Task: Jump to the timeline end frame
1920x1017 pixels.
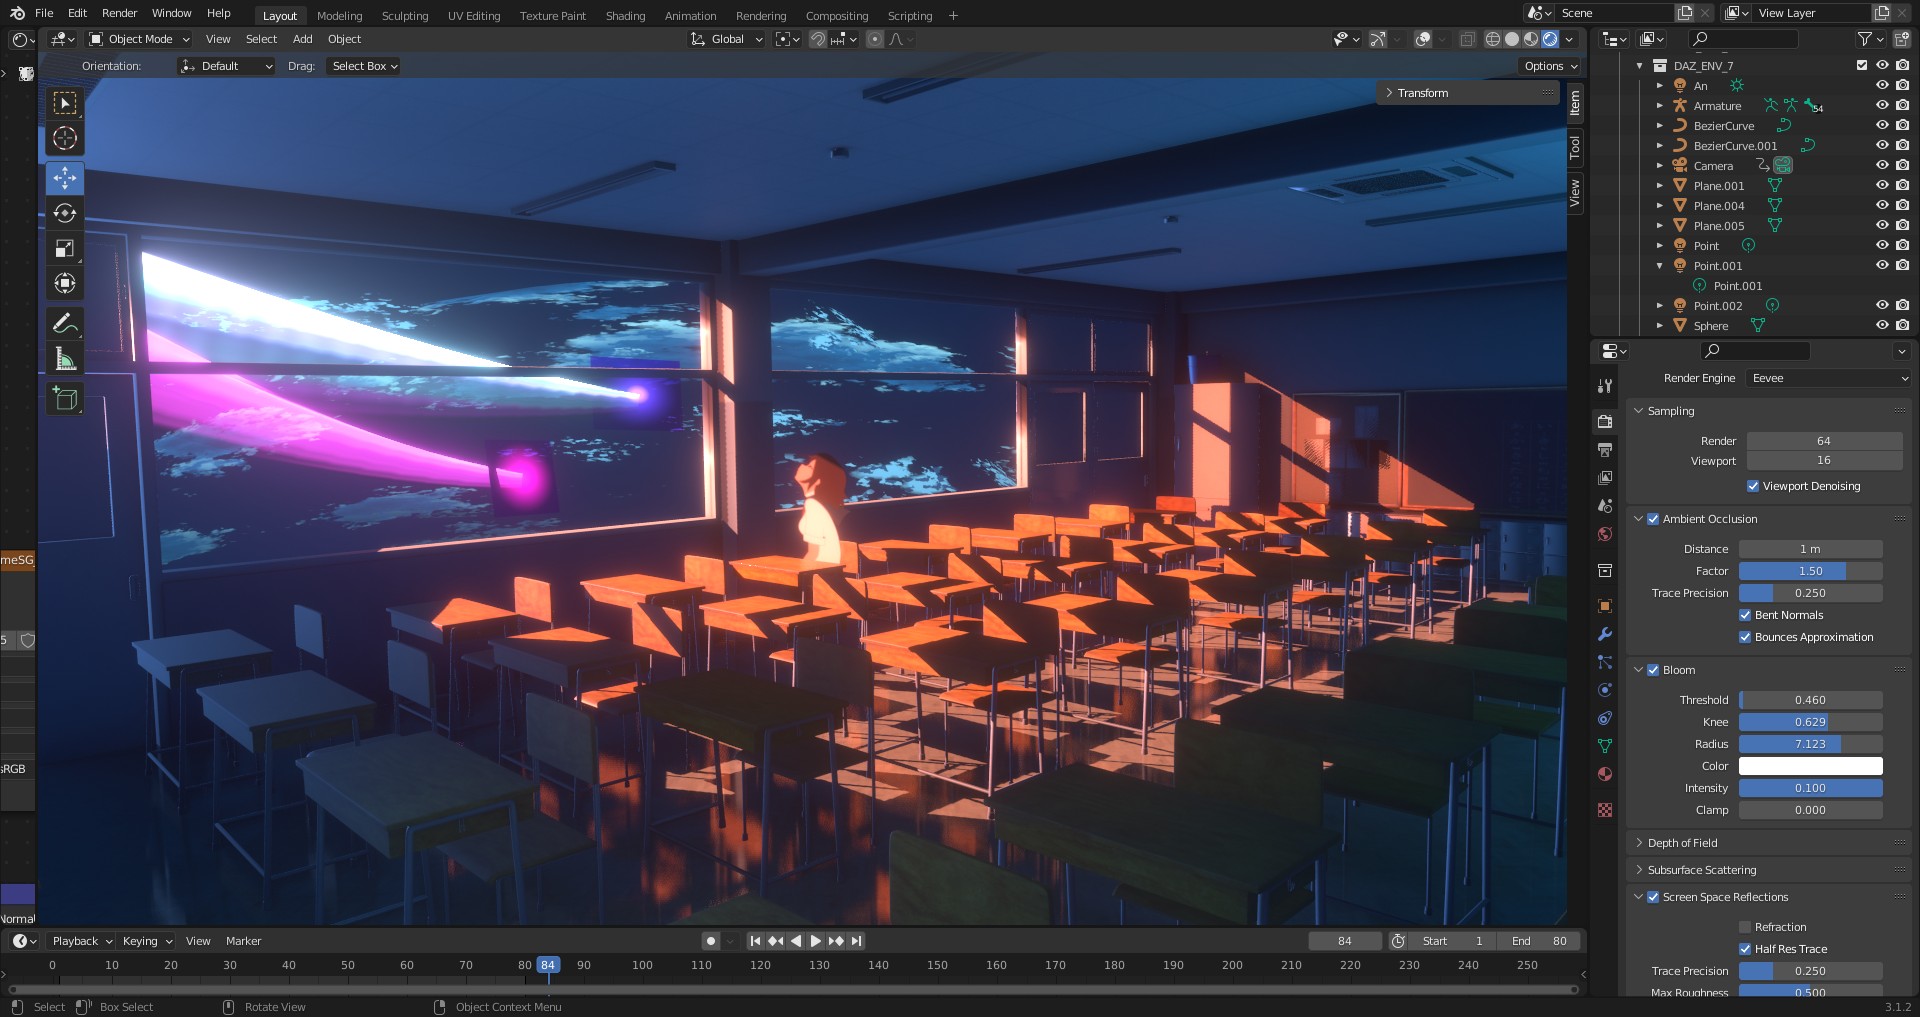Action: [856, 941]
